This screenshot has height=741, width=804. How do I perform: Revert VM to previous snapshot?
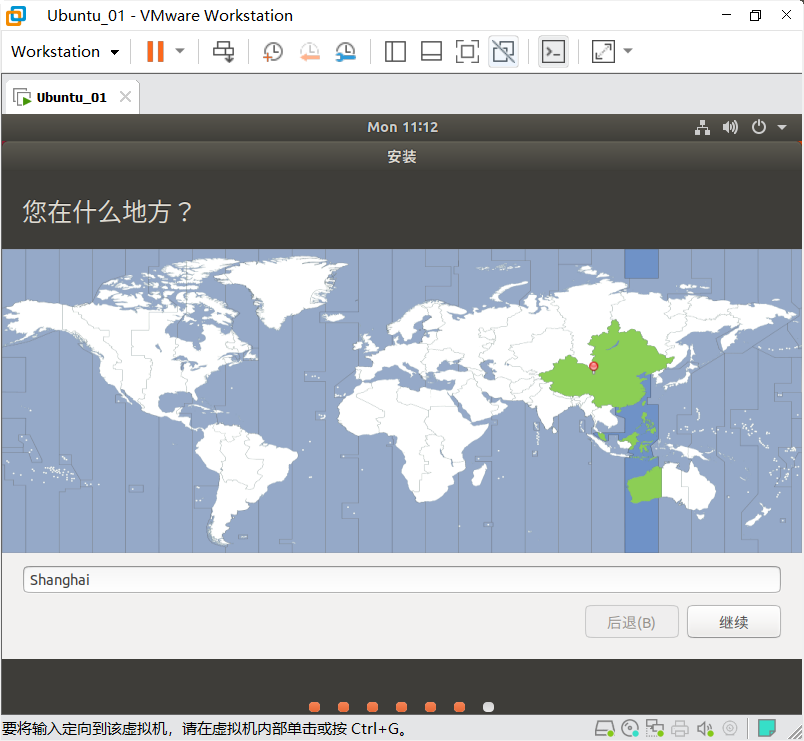tap(310, 51)
